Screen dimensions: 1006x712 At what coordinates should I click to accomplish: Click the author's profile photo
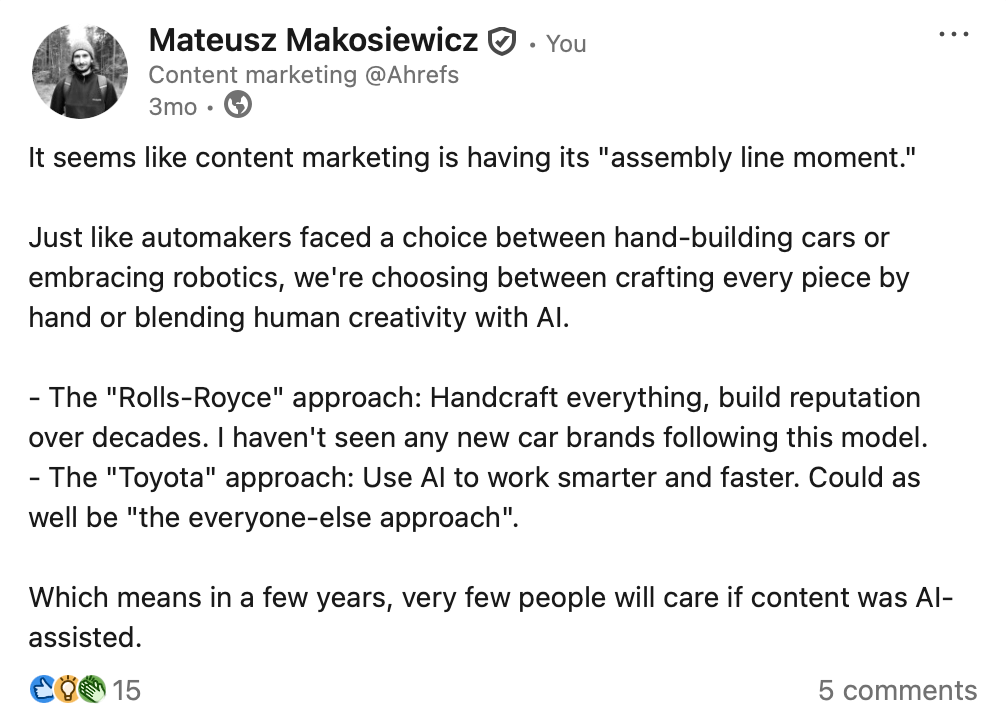click(80, 71)
